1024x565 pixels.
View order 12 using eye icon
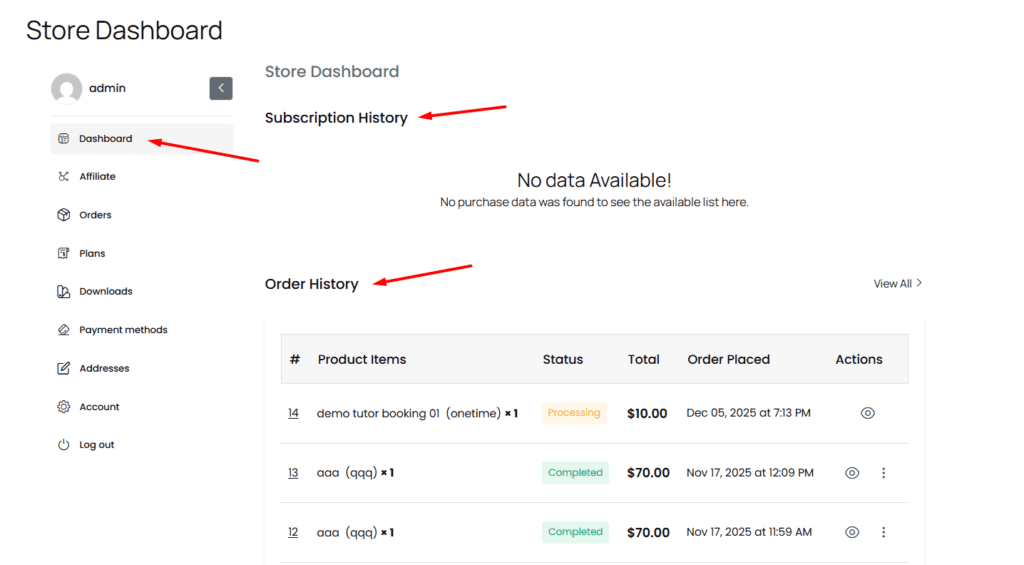852,533
